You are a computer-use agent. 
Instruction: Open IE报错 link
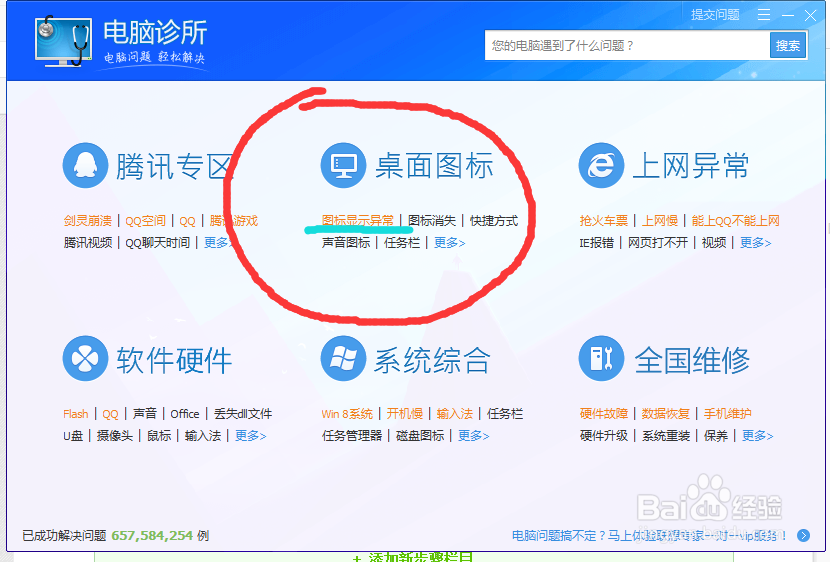pos(597,242)
